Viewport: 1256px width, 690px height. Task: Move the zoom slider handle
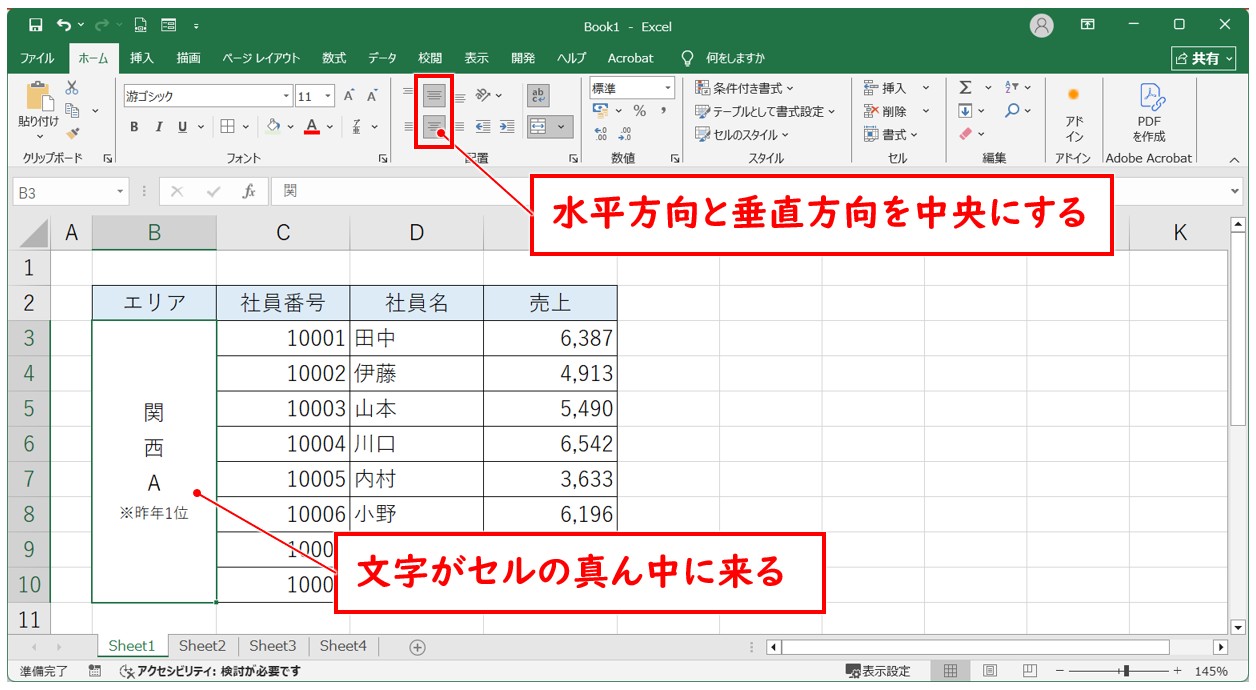pyautogui.click(x=1126, y=671)
